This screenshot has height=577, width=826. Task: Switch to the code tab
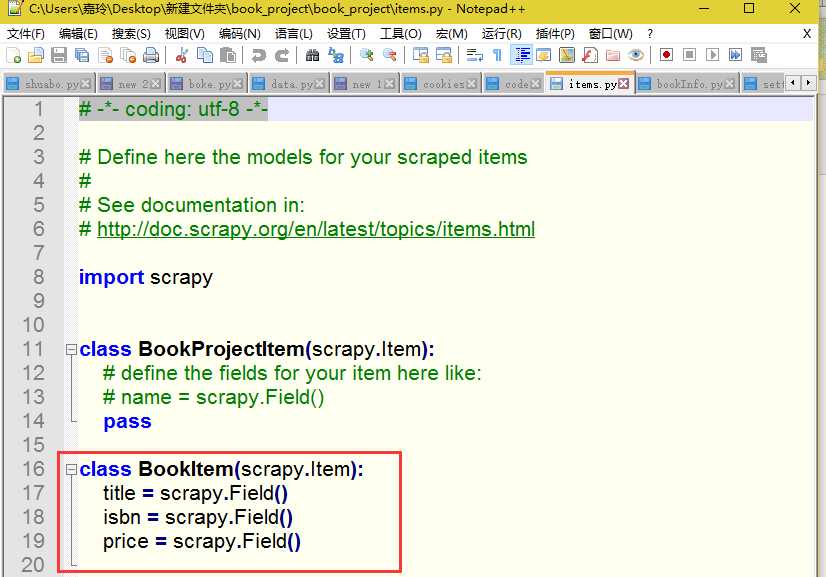(513, 84)
